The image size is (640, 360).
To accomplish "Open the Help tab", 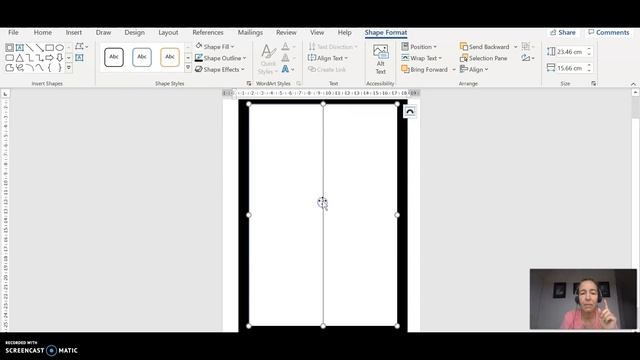I will [x=344, y=32].
